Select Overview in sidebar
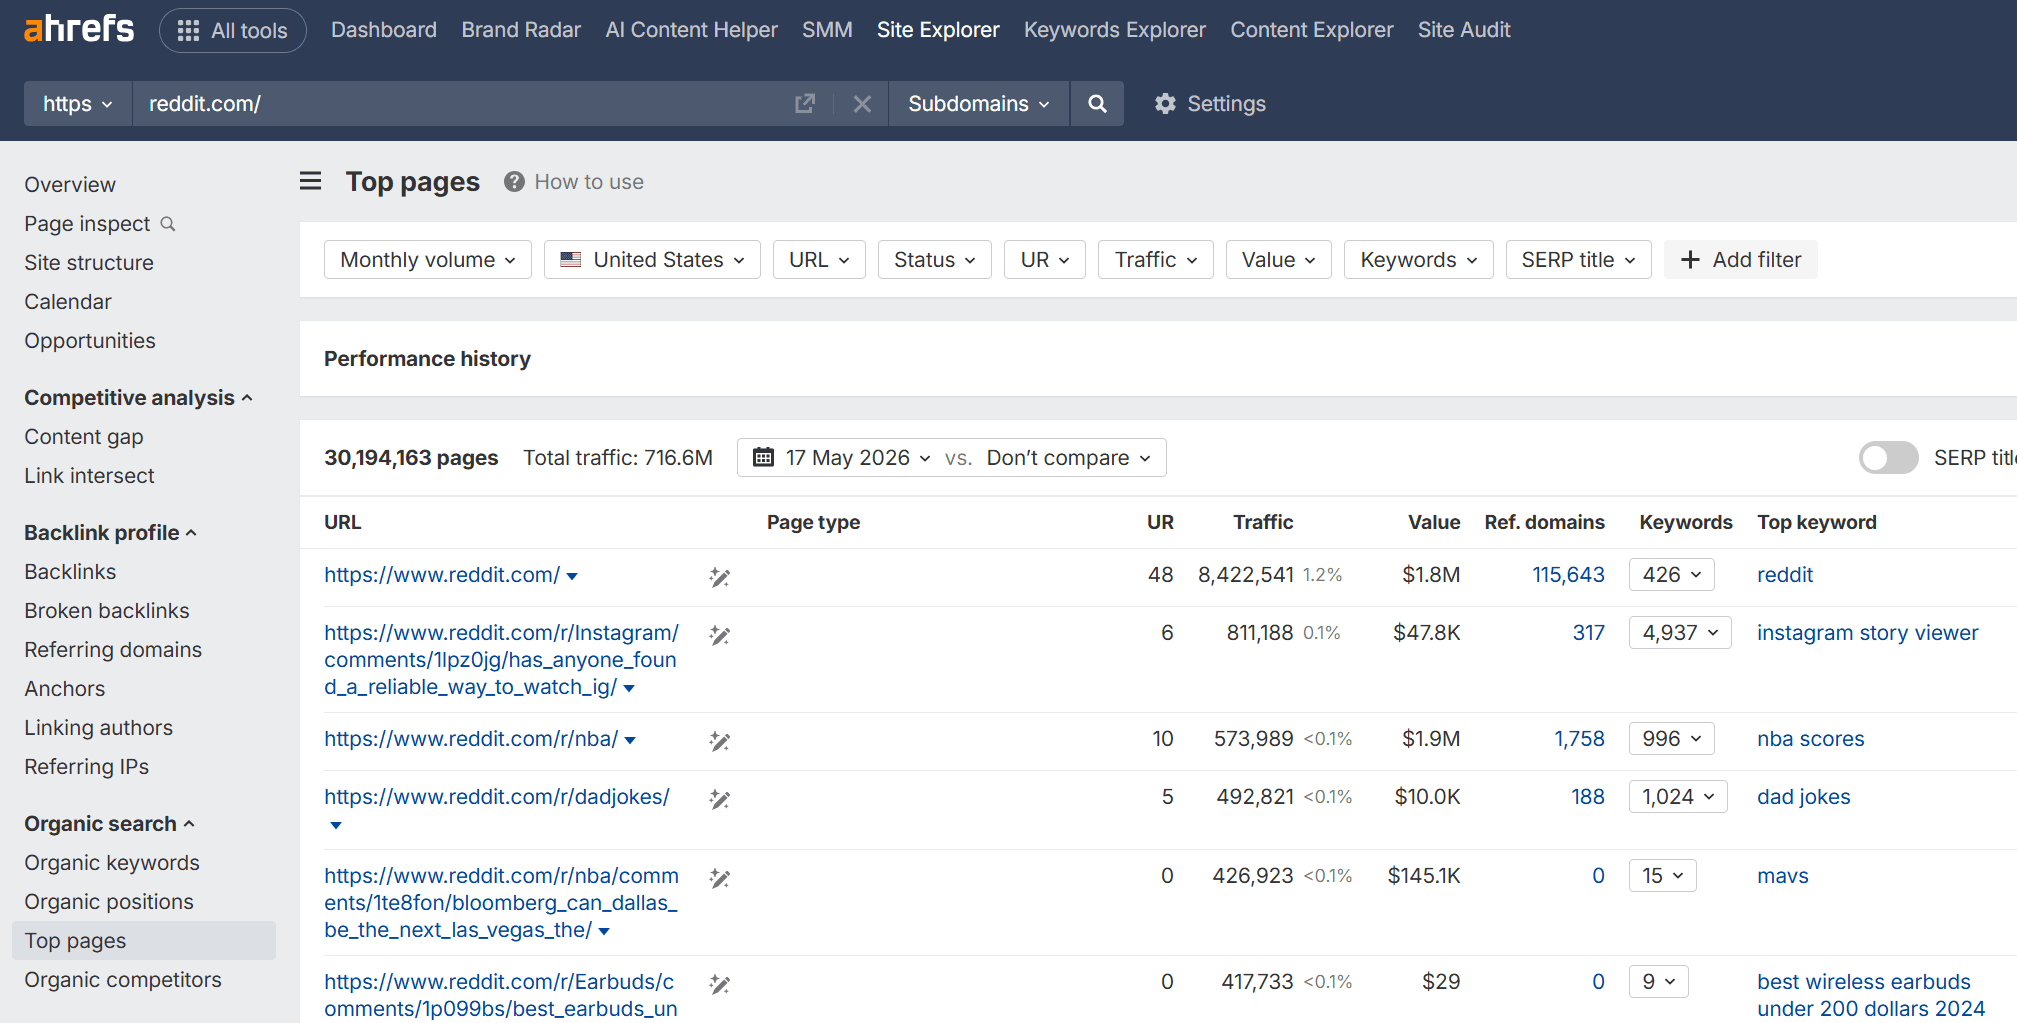 pyautogui.click(x=70, y=185)
